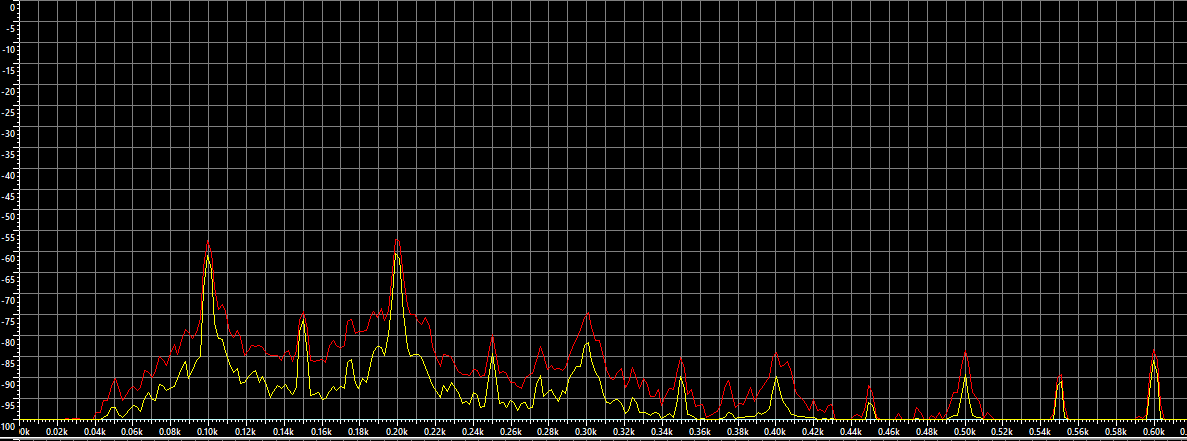This screenshot has width=1187, height=441.
Task: Click the 0.10k frequency axis label
Action: click(208, 432)
